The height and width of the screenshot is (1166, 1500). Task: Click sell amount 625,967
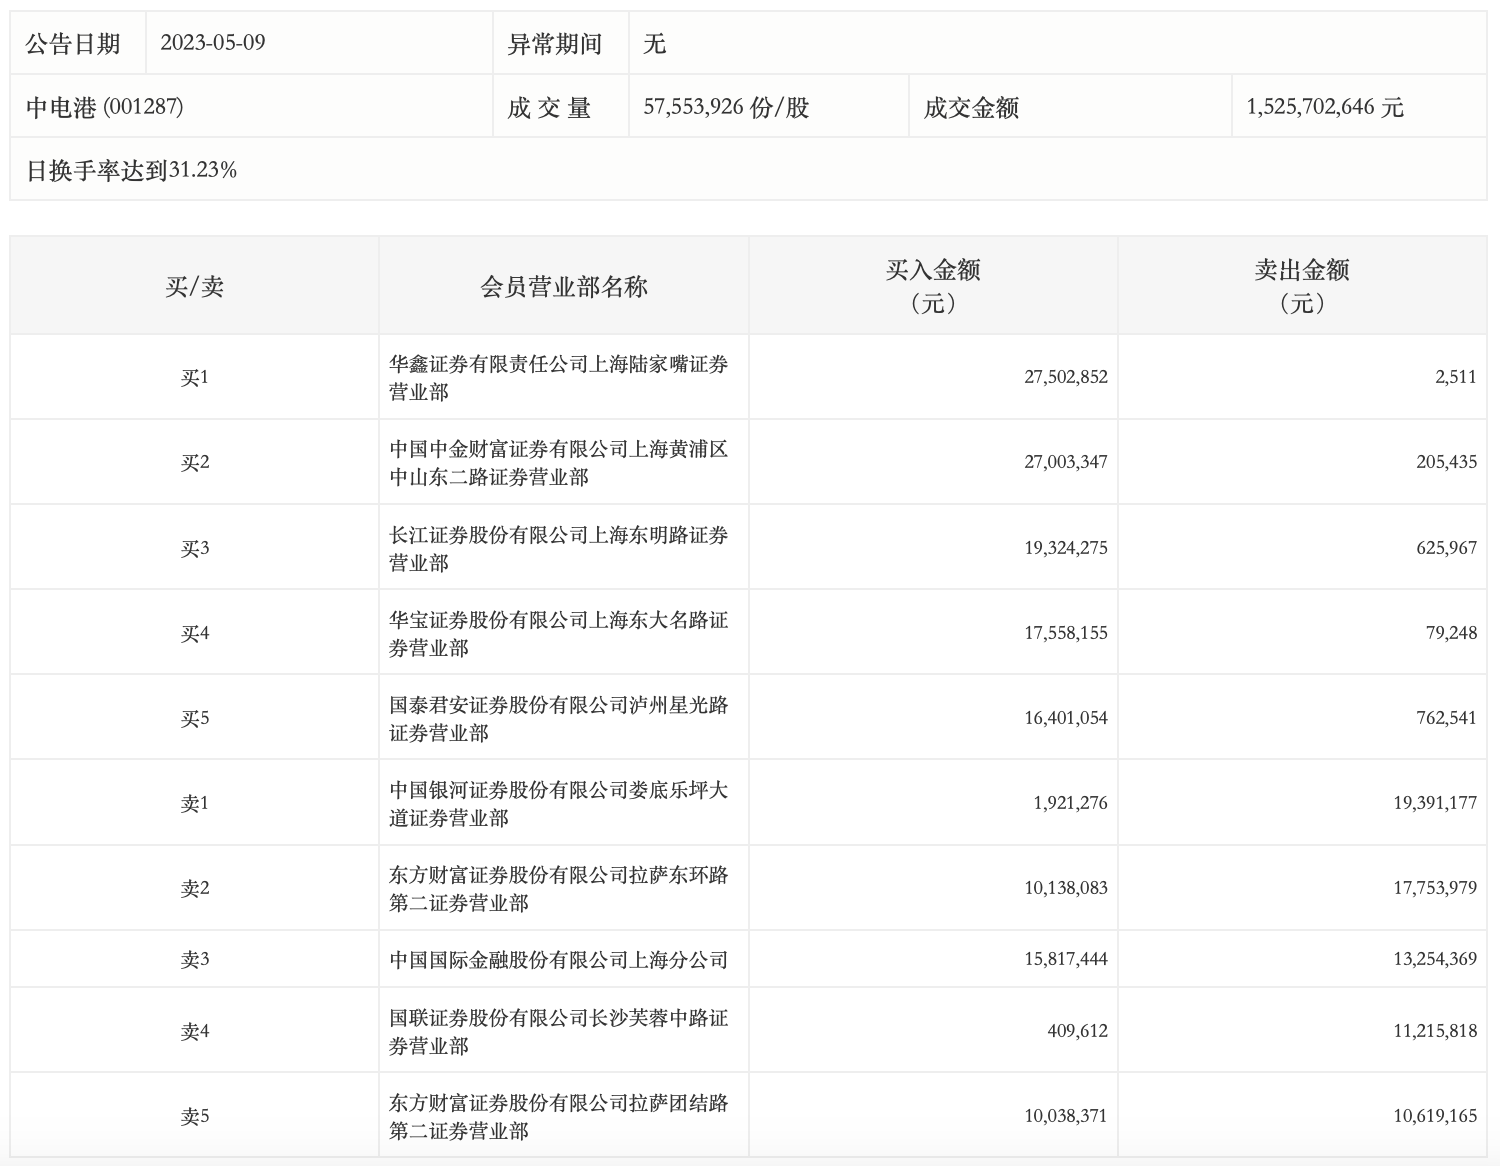(1448, 548)
